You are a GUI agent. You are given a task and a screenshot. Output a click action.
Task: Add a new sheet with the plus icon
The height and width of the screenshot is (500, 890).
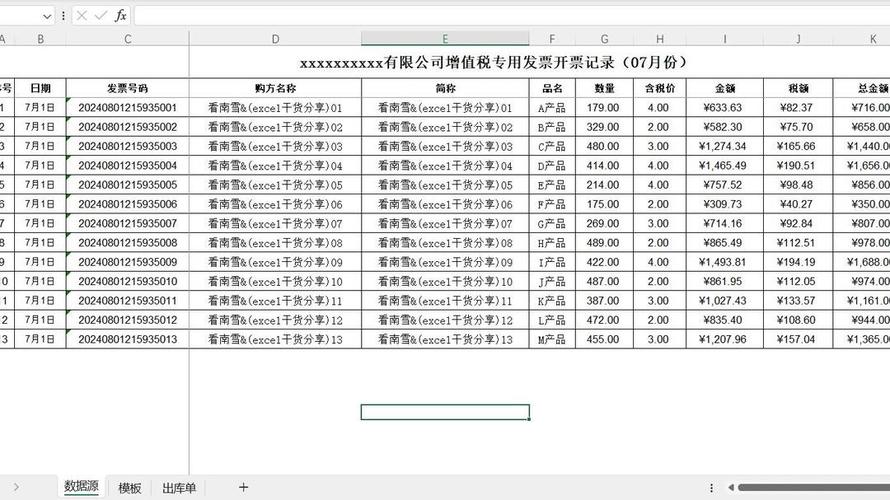(x=244, y=487)
